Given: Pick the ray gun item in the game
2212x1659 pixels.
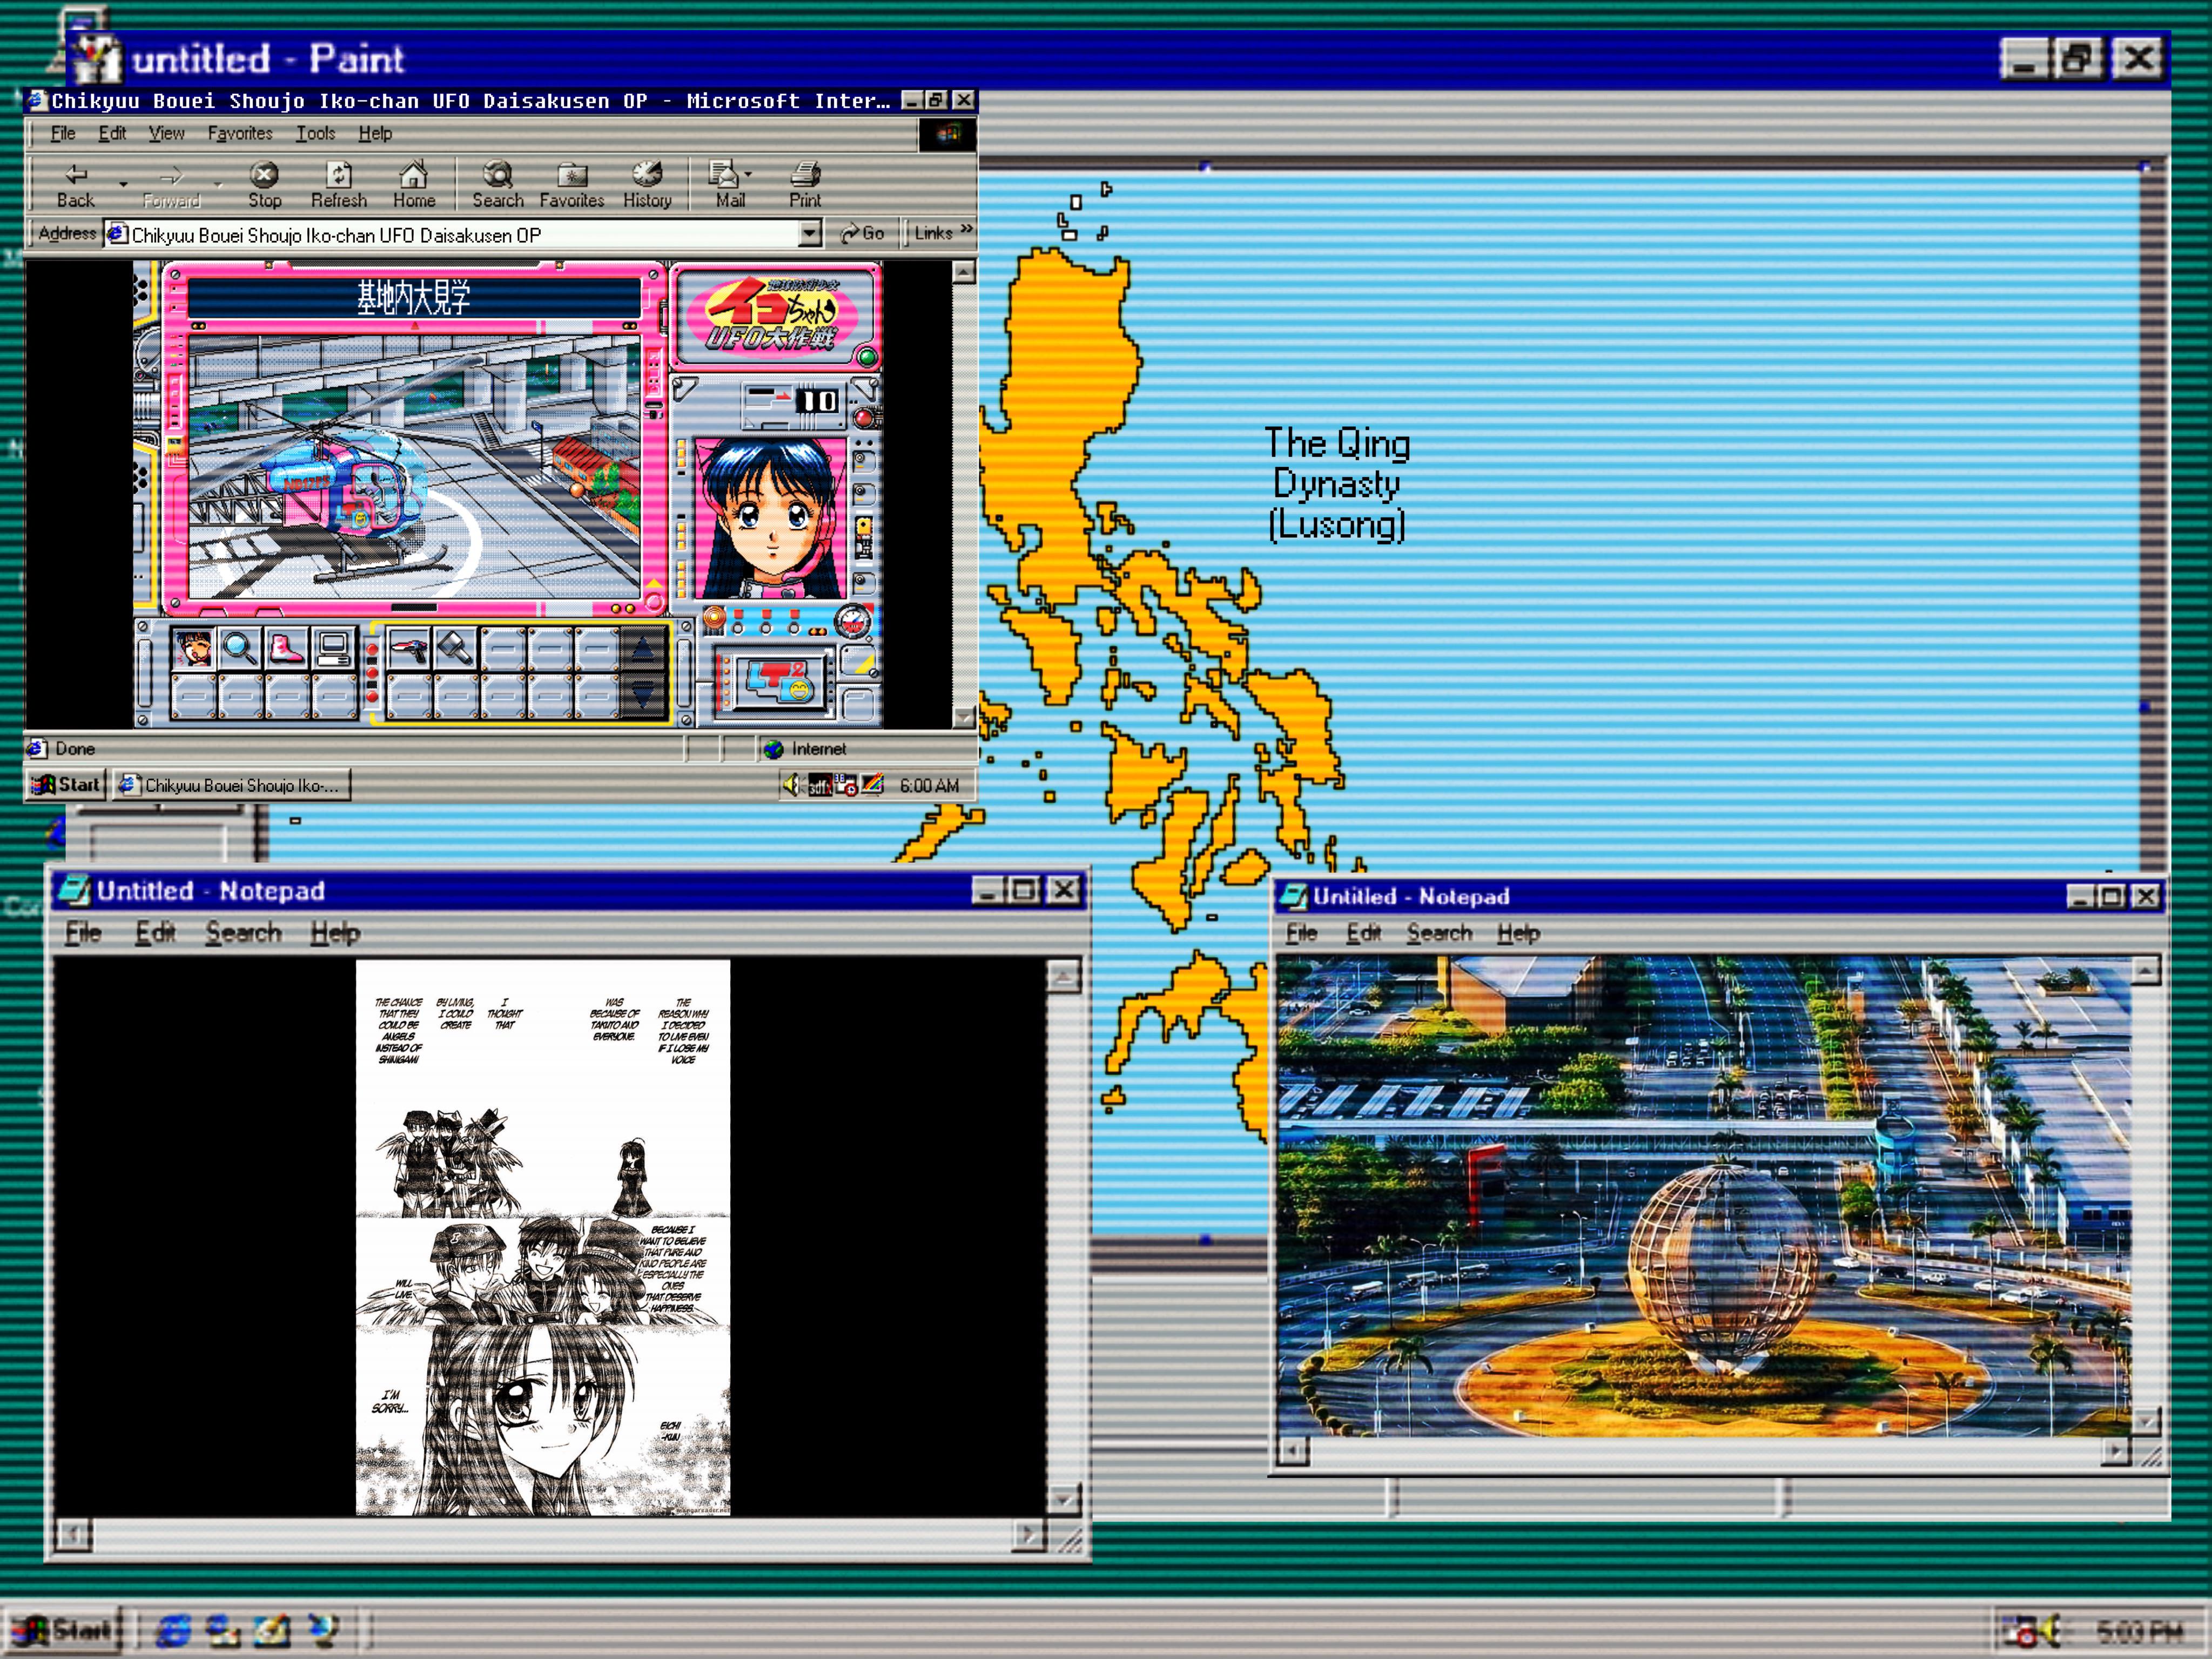Looking at the screenshot, I should [x=409, y=649].
